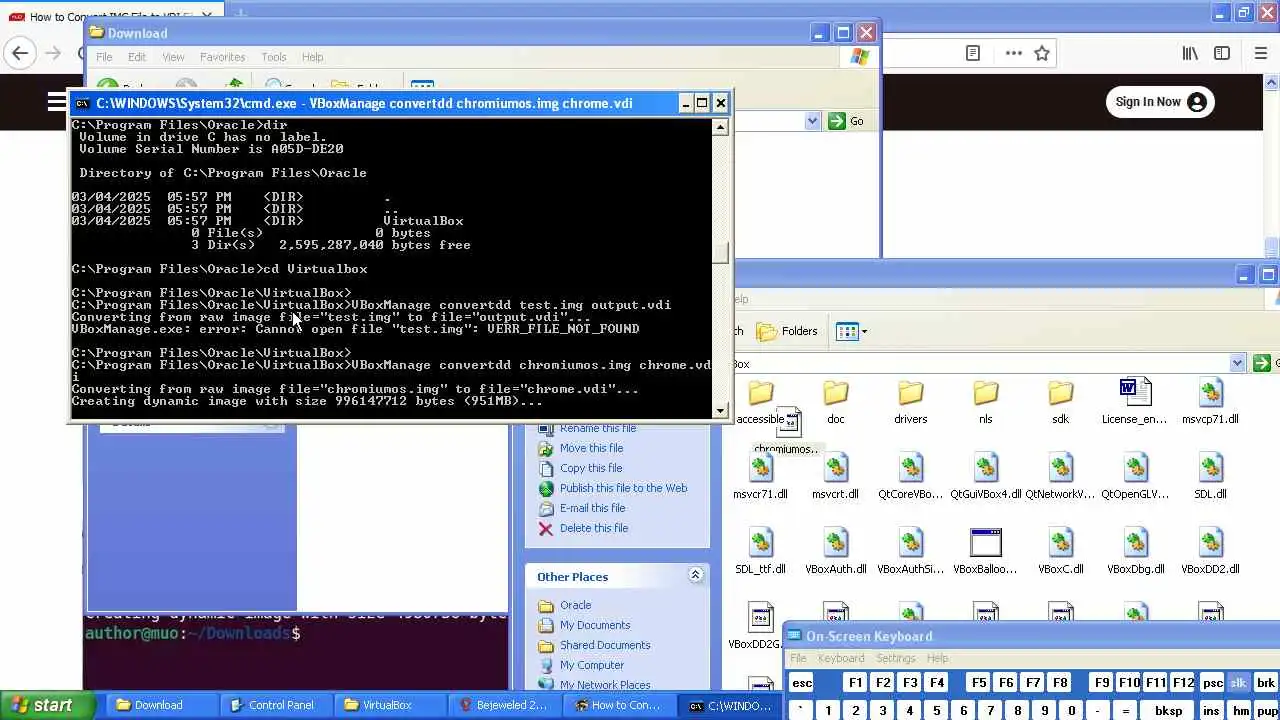Toggle Folders pane in VirtualBox explorer toolbar
This screenshot has height=720, width=1280.
coord(787,331)
